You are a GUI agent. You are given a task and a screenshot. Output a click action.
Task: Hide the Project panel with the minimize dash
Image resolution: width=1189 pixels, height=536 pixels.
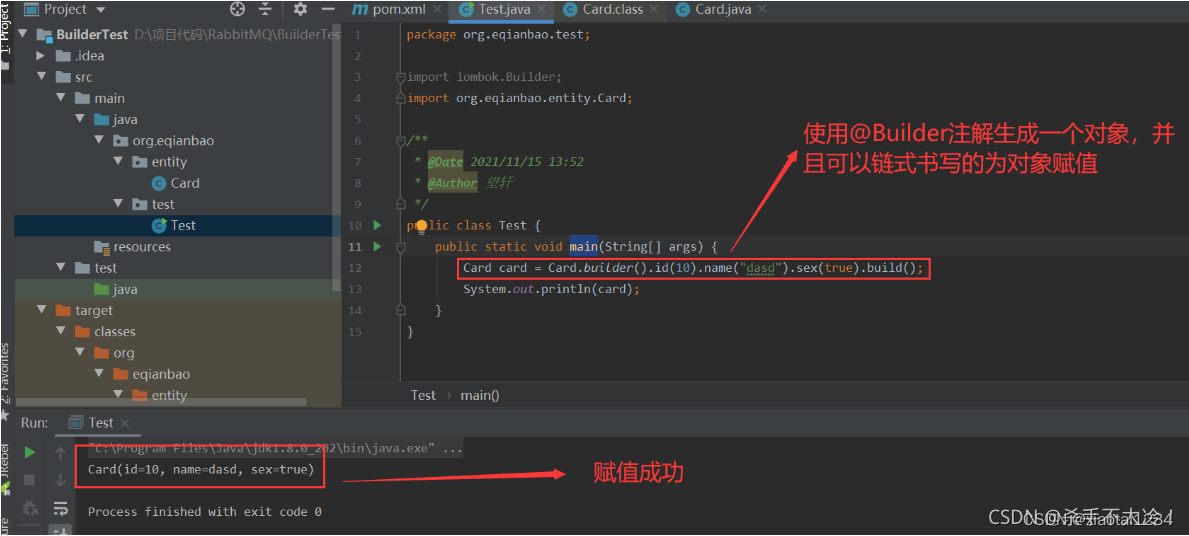tap(328, 9)
